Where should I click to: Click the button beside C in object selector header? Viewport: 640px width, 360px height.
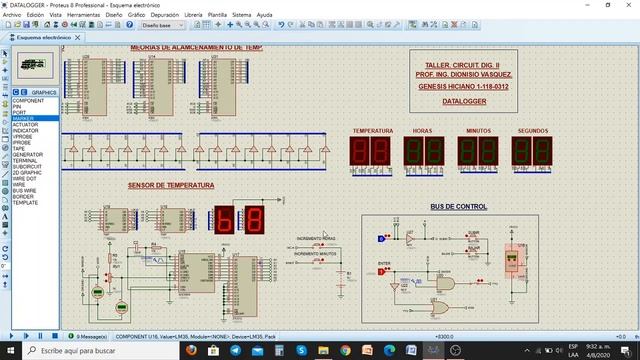[x=24, y=92]
